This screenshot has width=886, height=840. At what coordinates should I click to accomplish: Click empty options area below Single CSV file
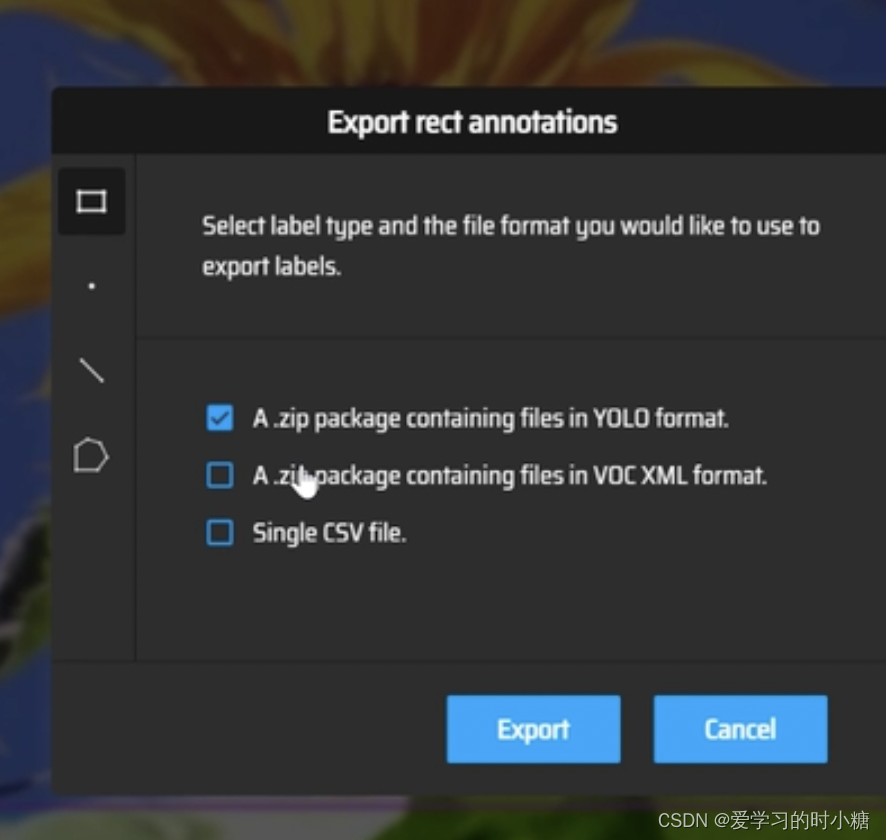[509, 604]
